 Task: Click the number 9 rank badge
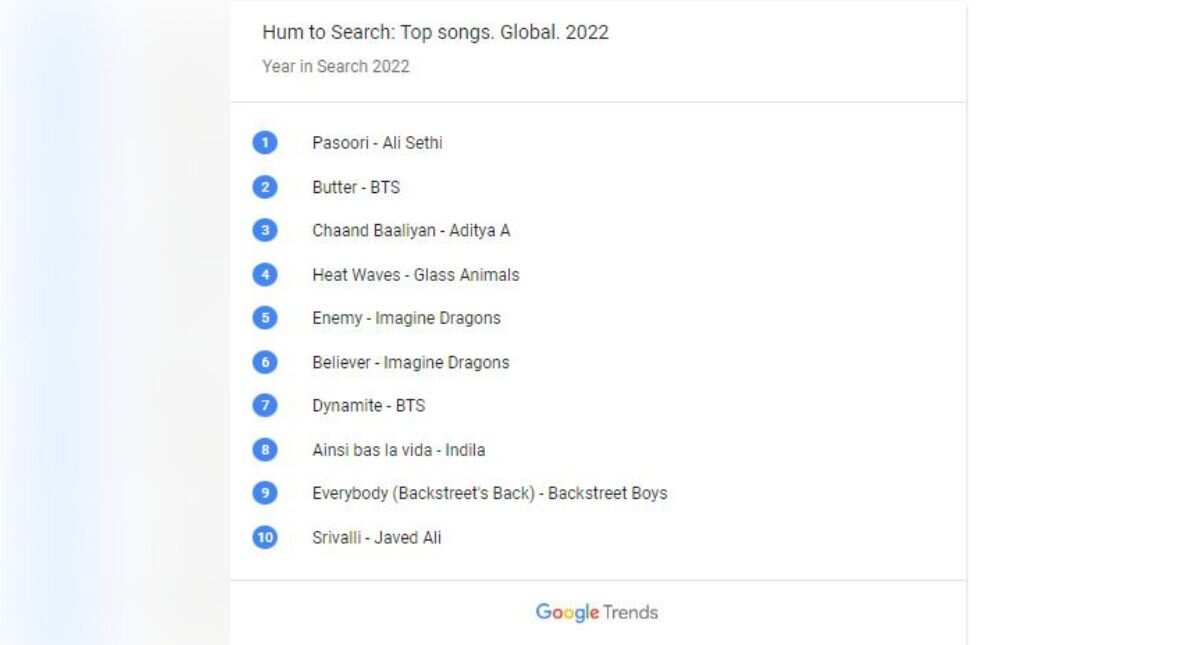[264, 493]
